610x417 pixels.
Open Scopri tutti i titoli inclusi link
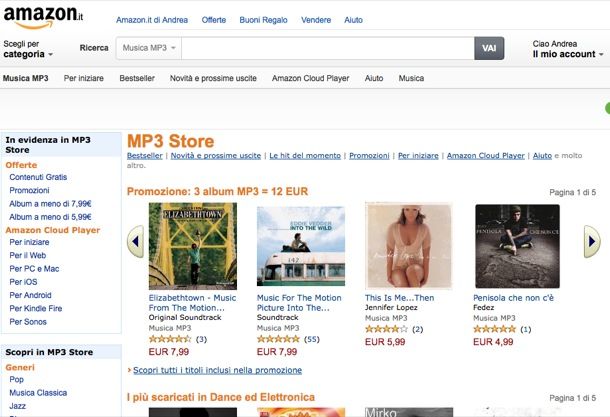217,370
